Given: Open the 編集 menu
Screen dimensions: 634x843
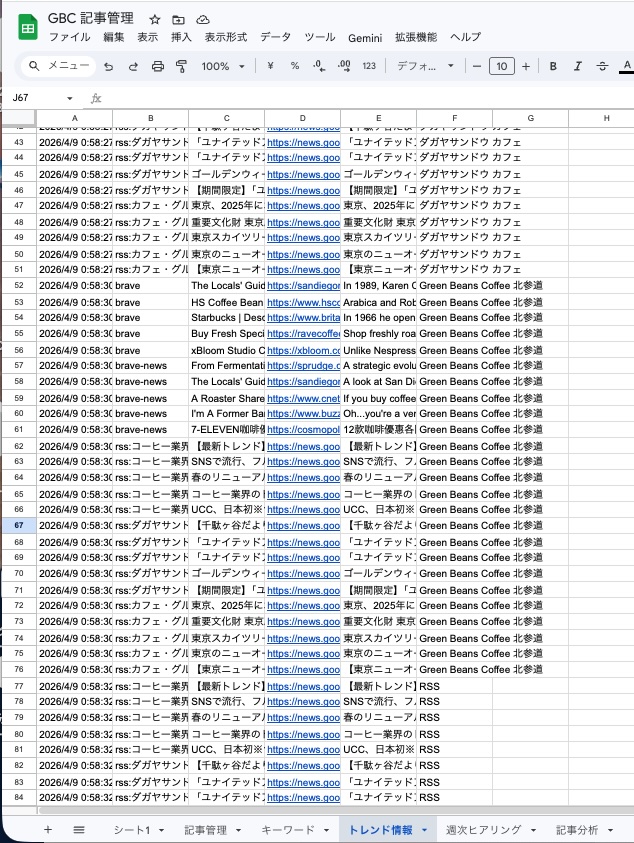Looking at the screenshot, I should coord(113,37).
